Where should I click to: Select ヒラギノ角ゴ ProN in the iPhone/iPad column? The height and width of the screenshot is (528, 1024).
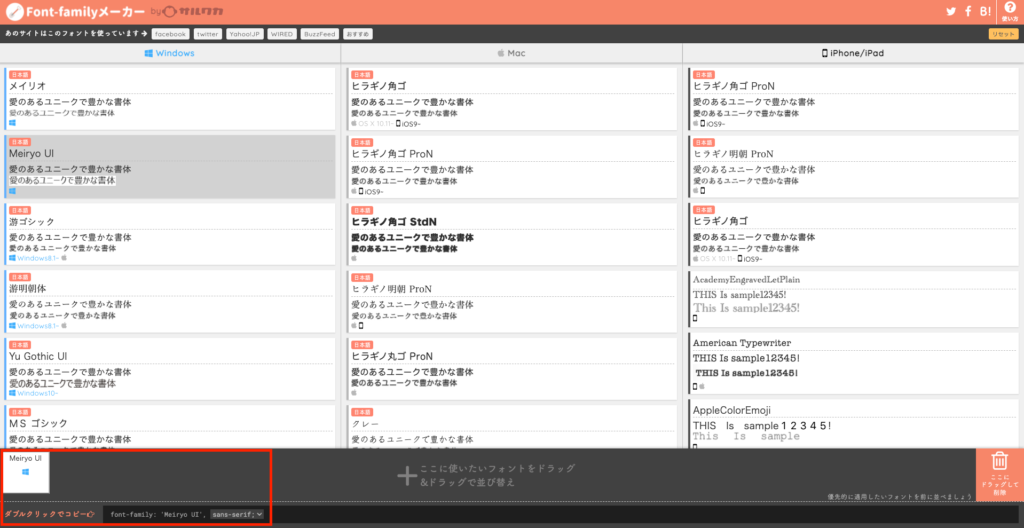pyautogui.click(x=853, y=98)
